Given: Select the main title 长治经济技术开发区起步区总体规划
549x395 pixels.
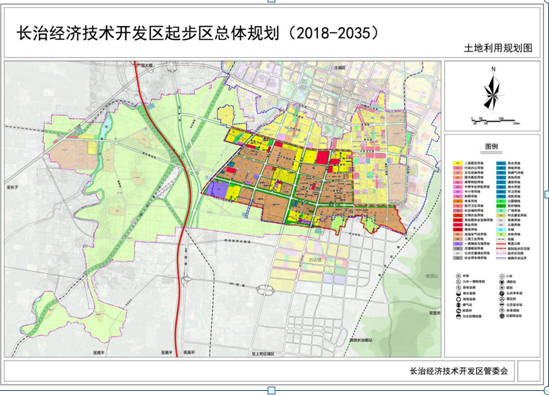Looking at the screenshot, I should tap(148, 33).
